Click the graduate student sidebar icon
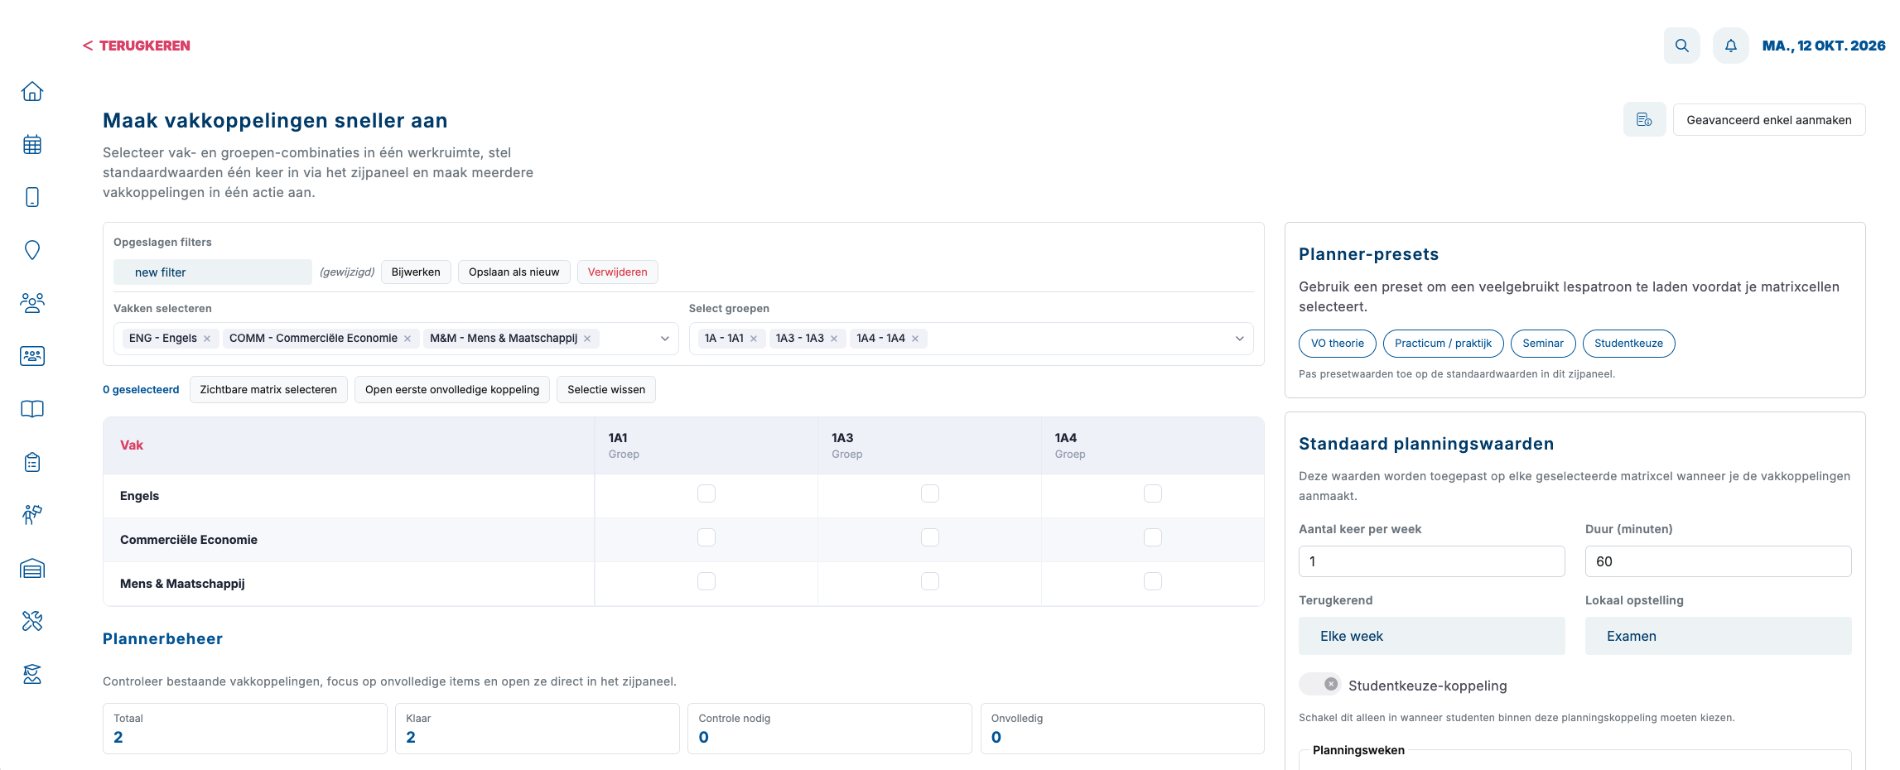 32,674
